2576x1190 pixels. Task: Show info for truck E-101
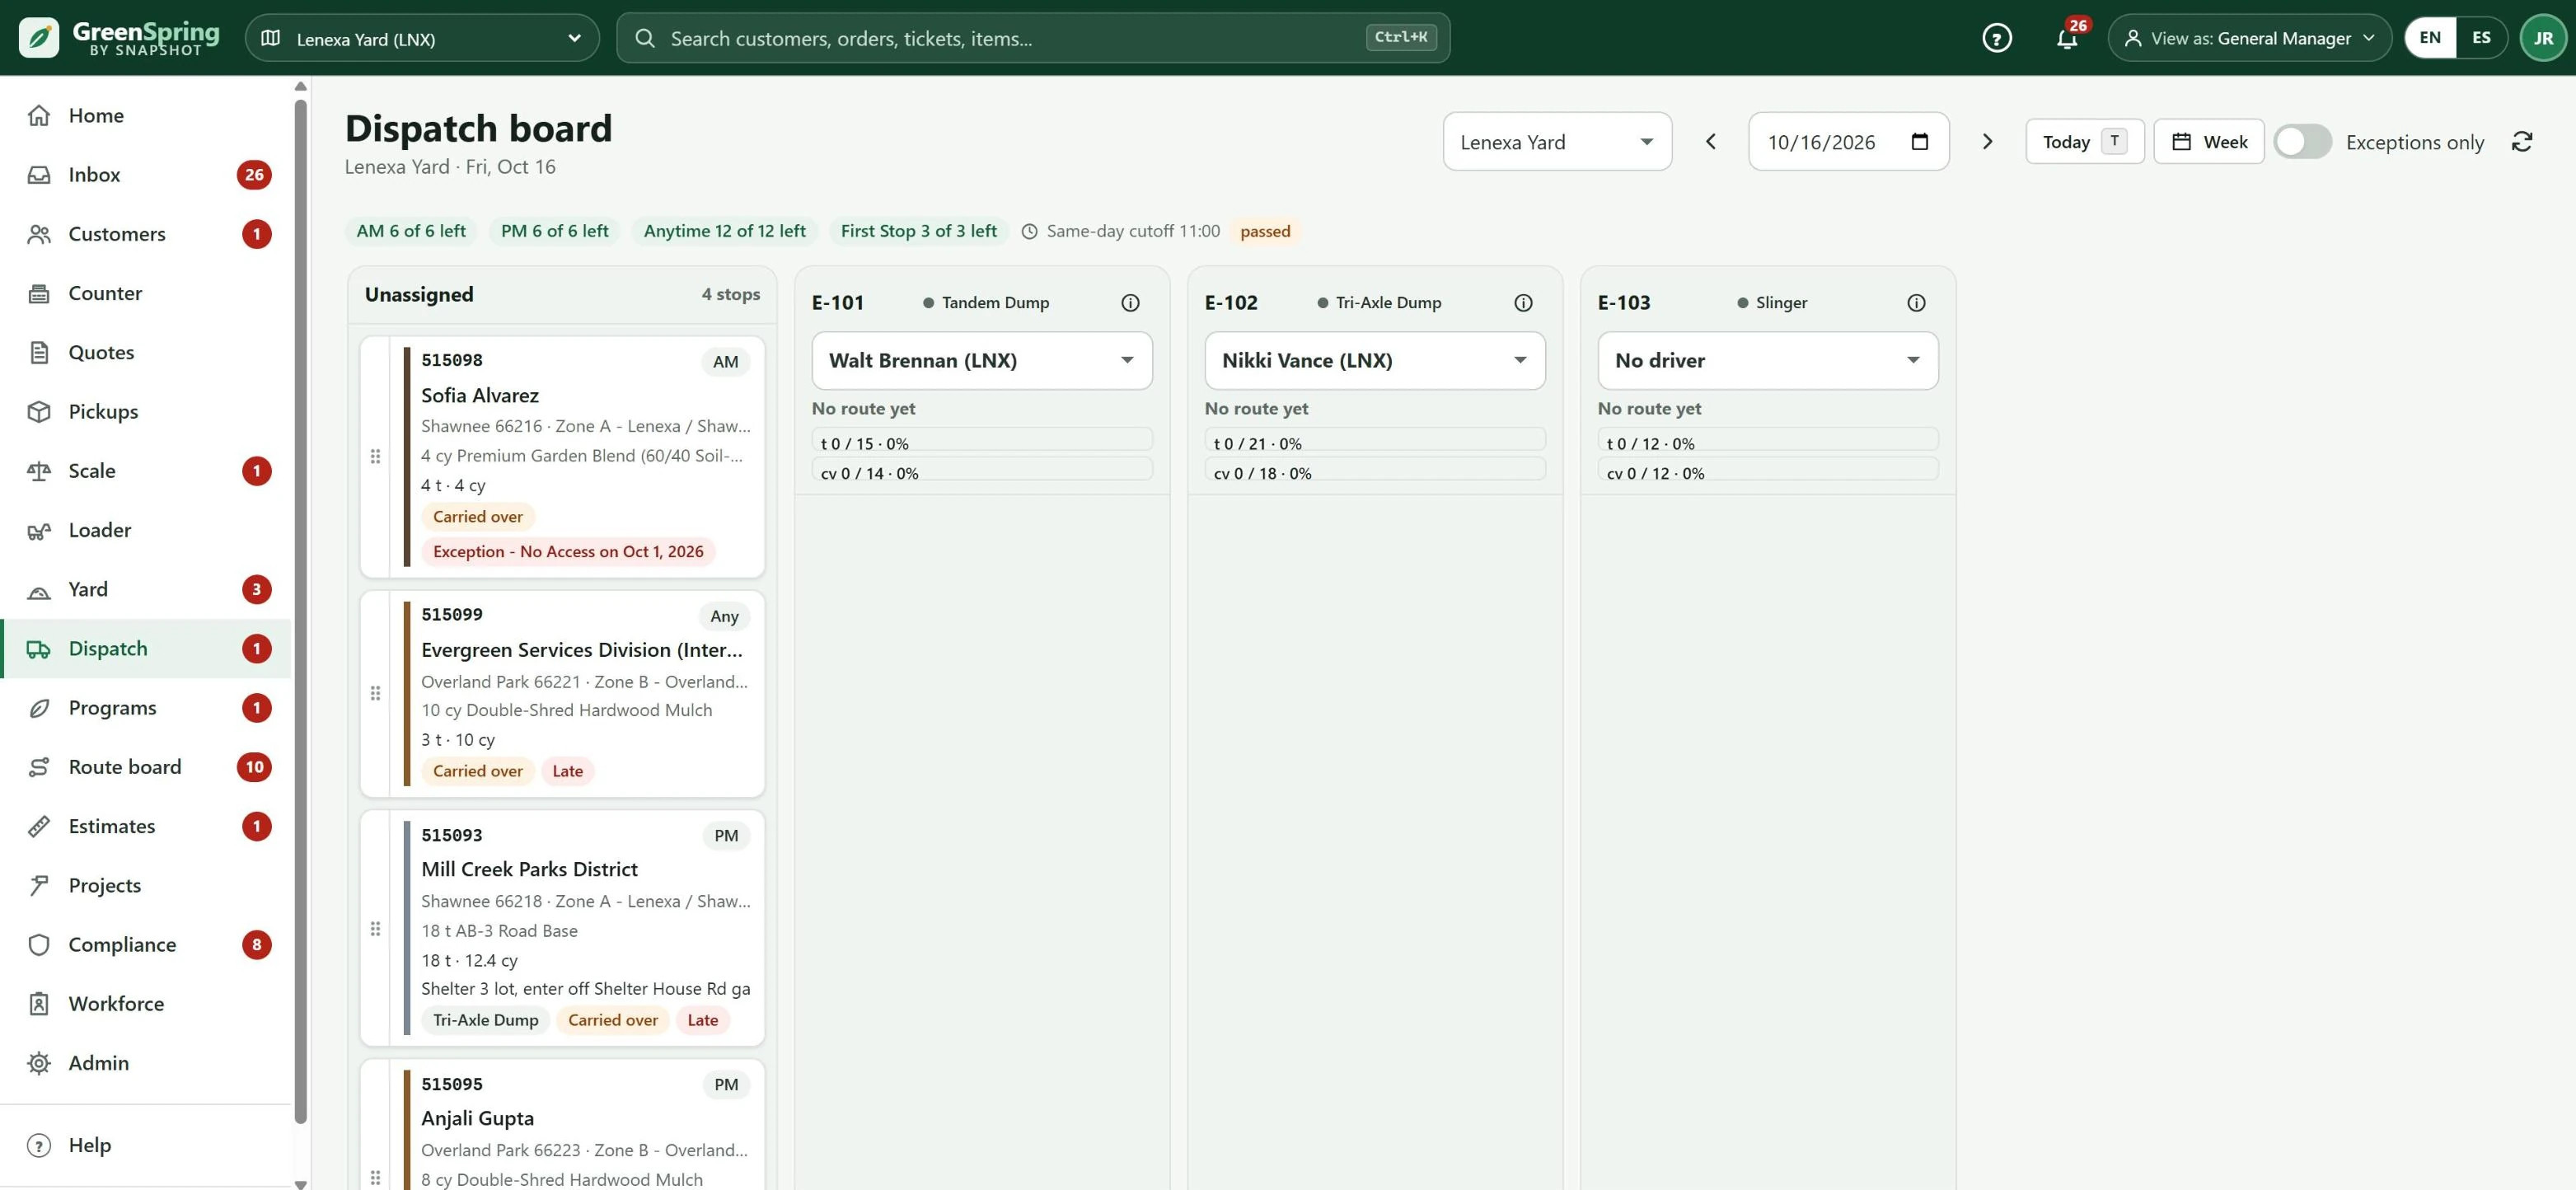pos(1130,302)
